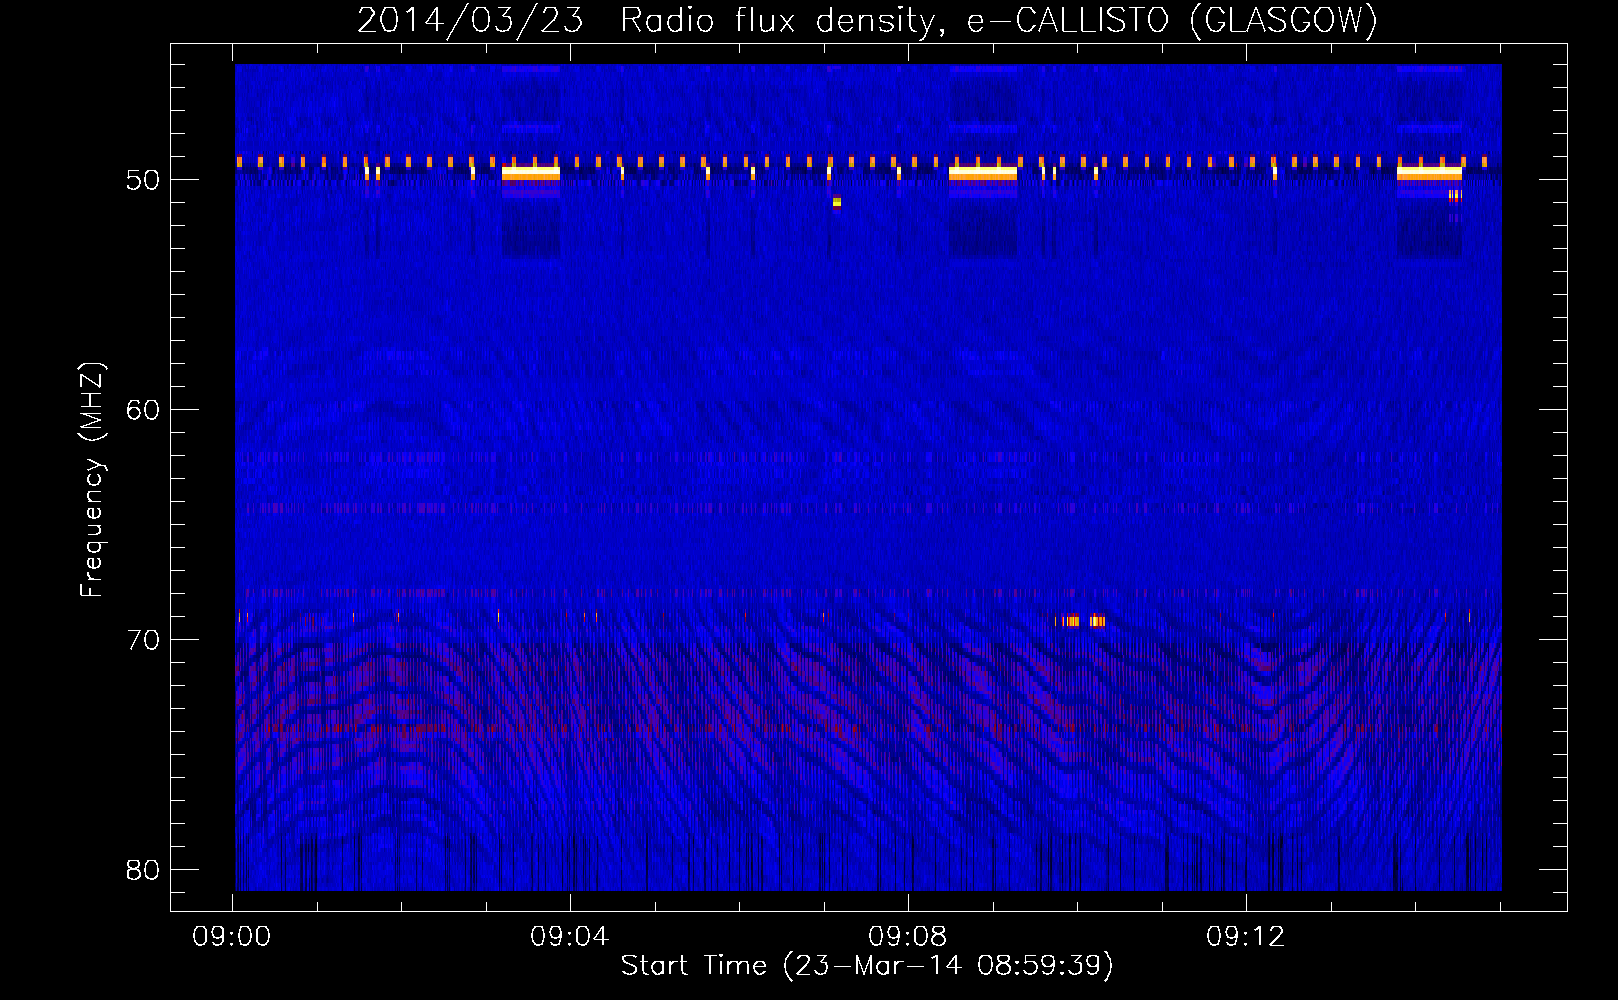Viewport: 1618px width, 1000px height.
Task: Select the 09:08 time tick label
Action: click(x=908, y=937)
